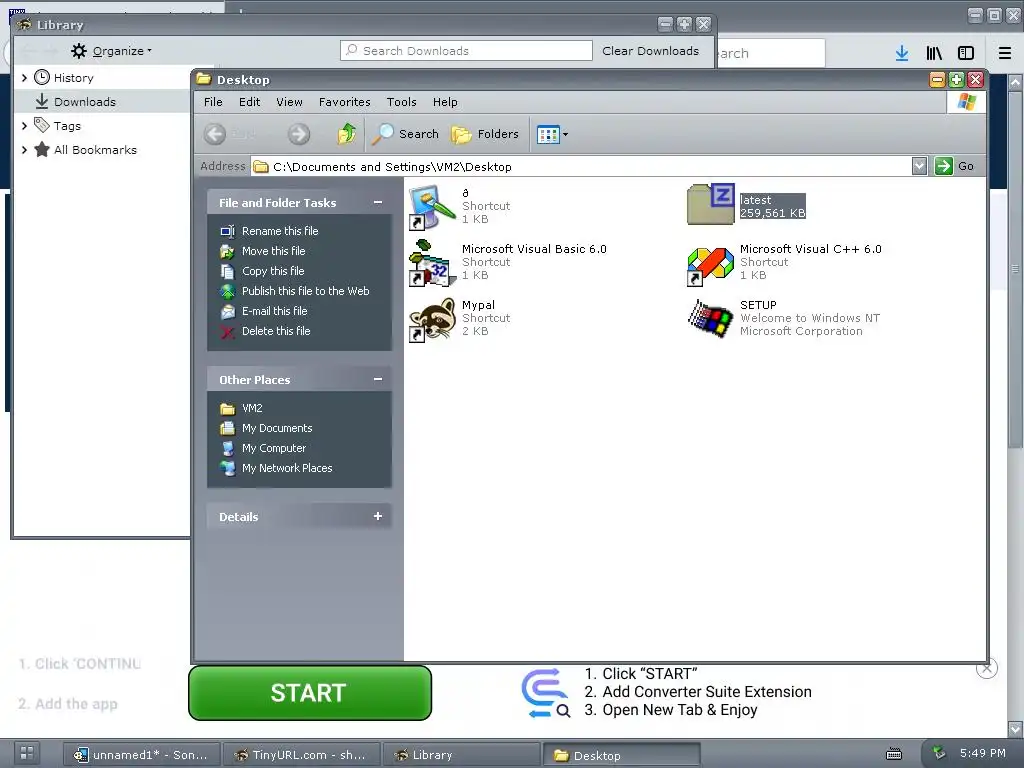Toggle the Folders pane button
Image resolution: width=1024 pixels, height=768 pixels.
[485, 134]
